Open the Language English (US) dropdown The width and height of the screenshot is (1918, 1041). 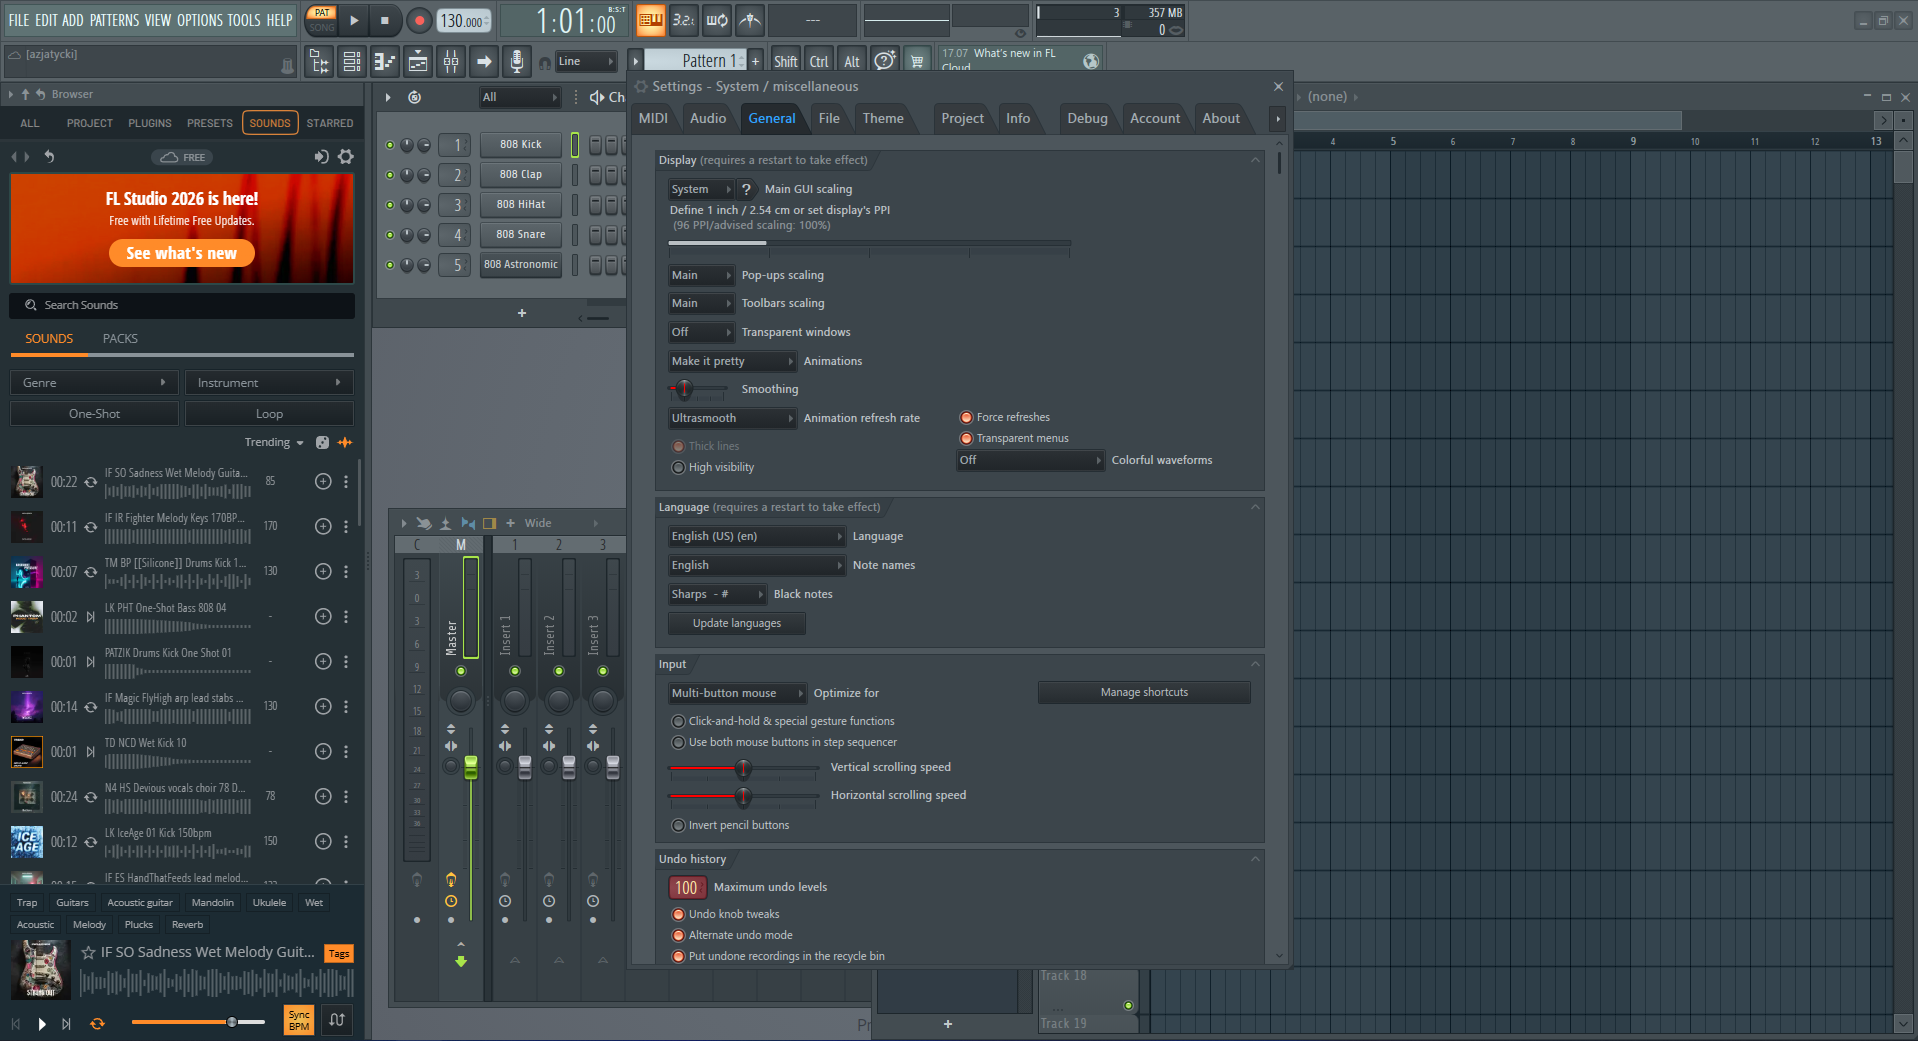tap(757, 536)
